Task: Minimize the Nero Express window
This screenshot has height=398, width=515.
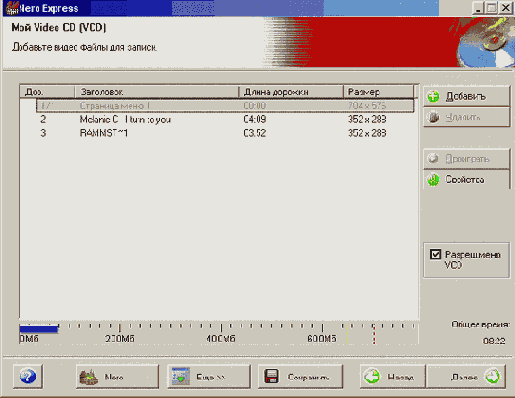Action: (478, 8)
